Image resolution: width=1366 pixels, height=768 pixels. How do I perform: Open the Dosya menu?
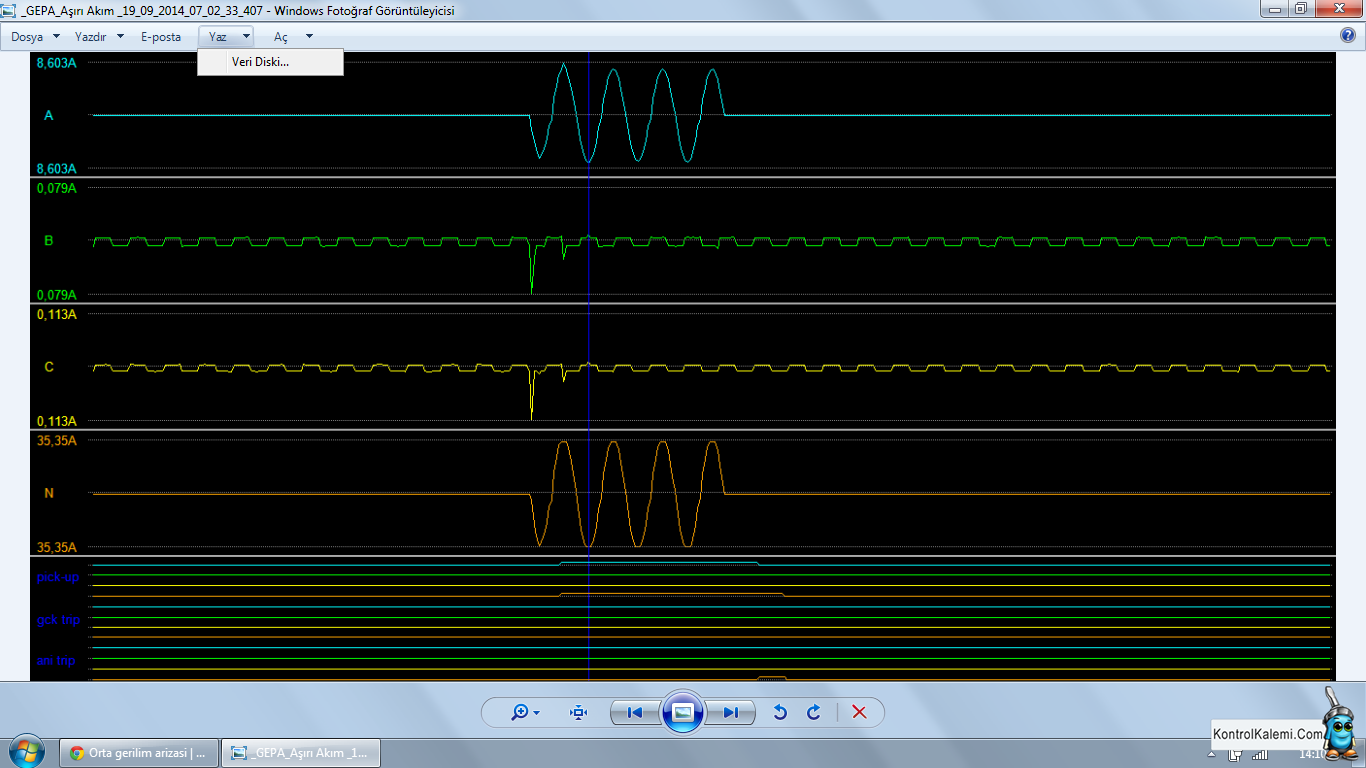[x=35, y=36]
